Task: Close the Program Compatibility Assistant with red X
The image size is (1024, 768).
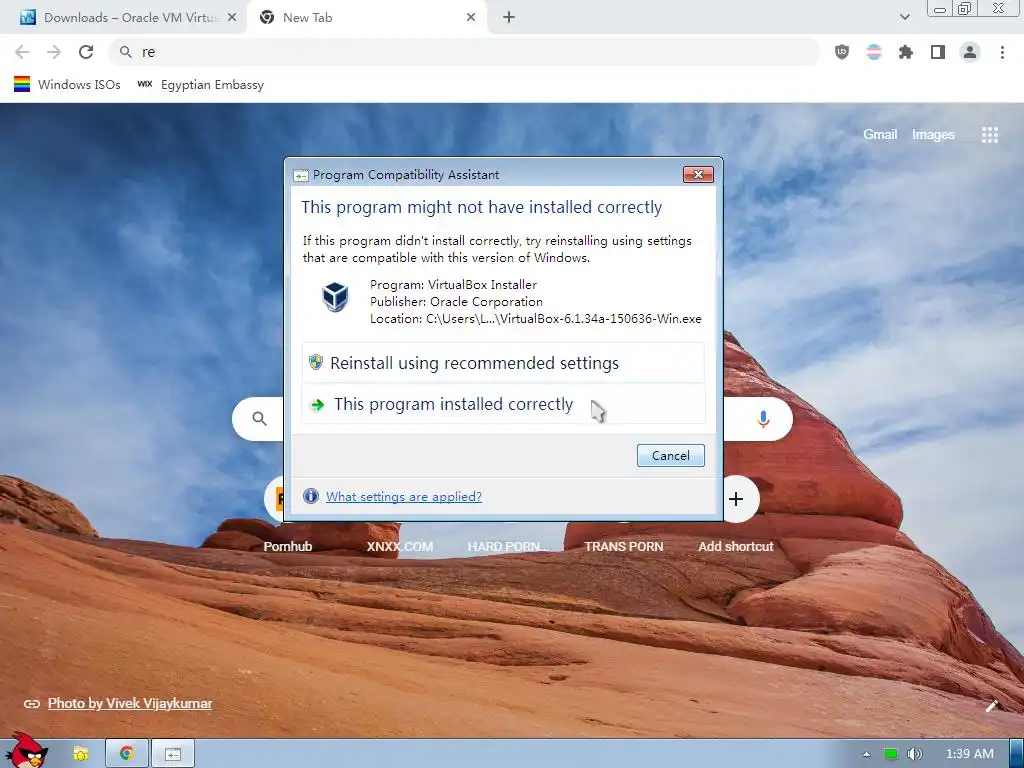Action: tap(698, 174)
